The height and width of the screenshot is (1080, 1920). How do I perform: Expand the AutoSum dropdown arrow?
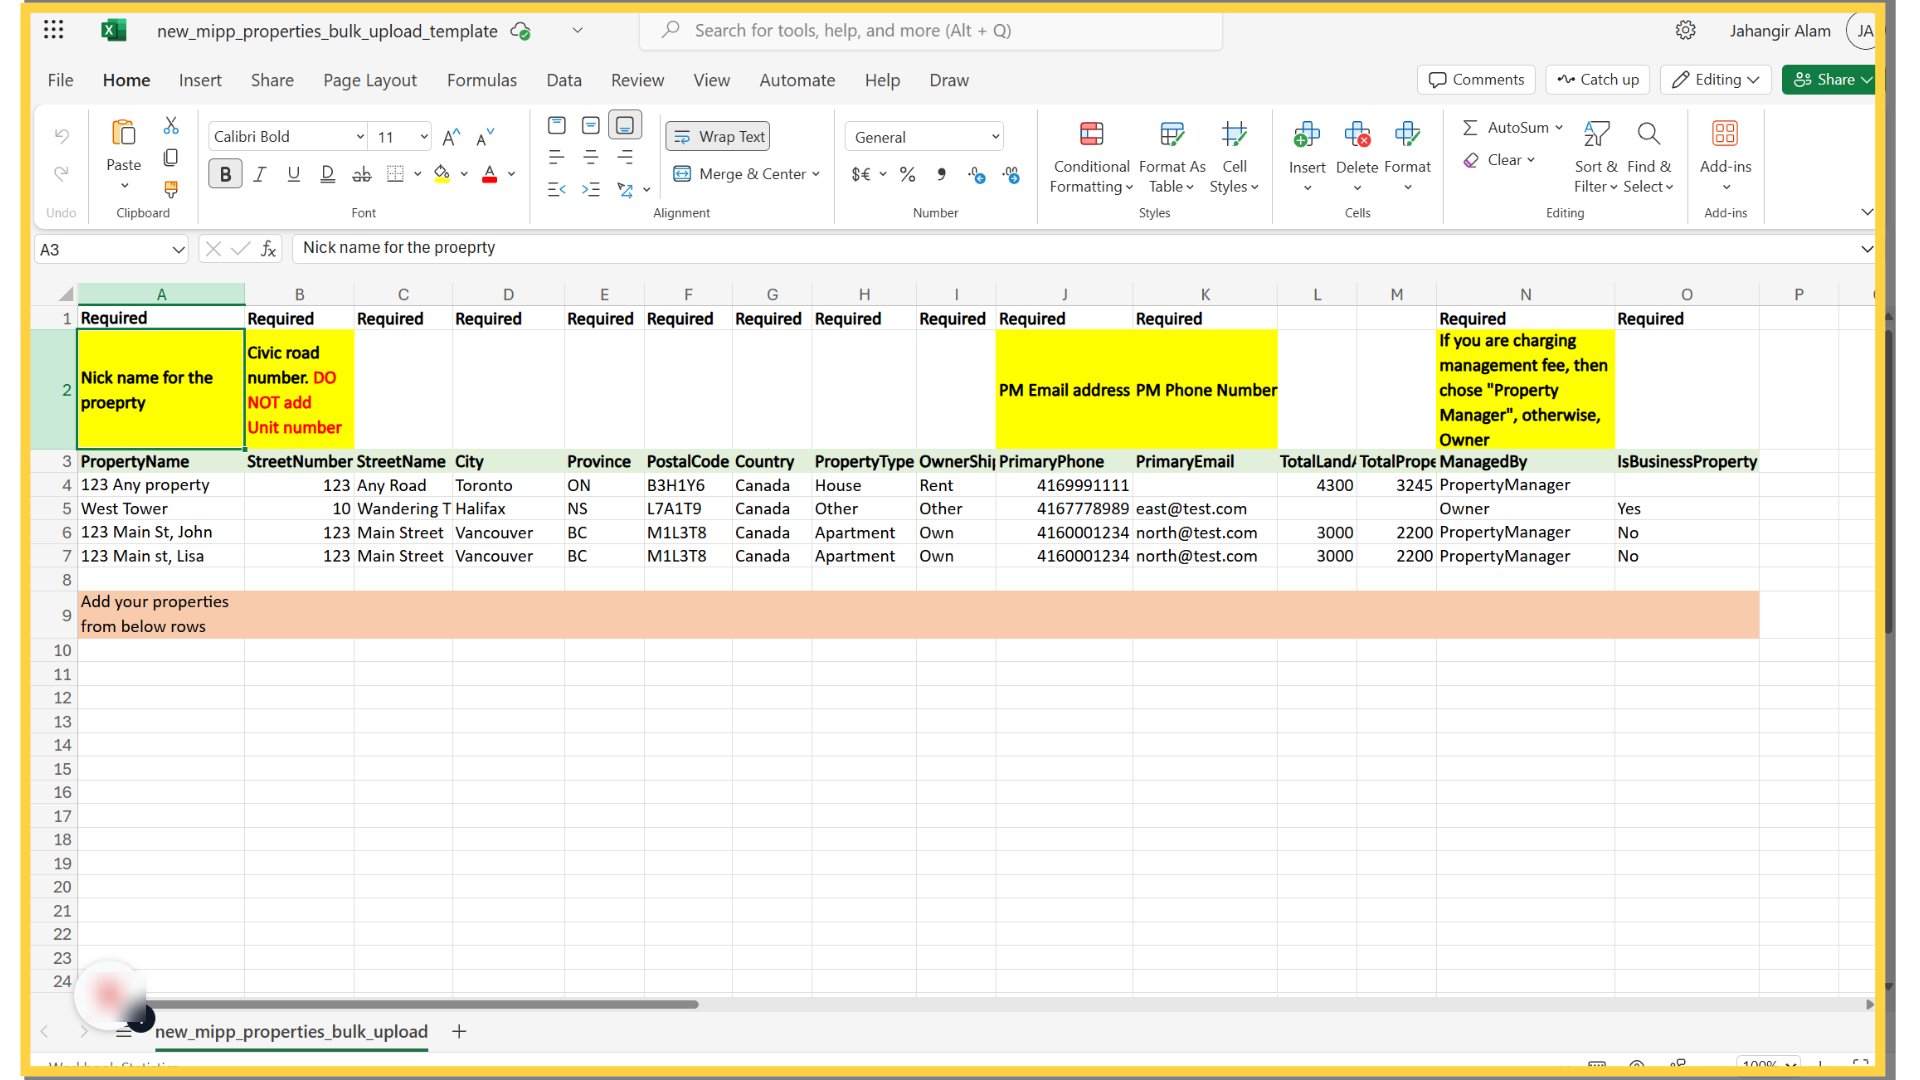pos(1559,127)
